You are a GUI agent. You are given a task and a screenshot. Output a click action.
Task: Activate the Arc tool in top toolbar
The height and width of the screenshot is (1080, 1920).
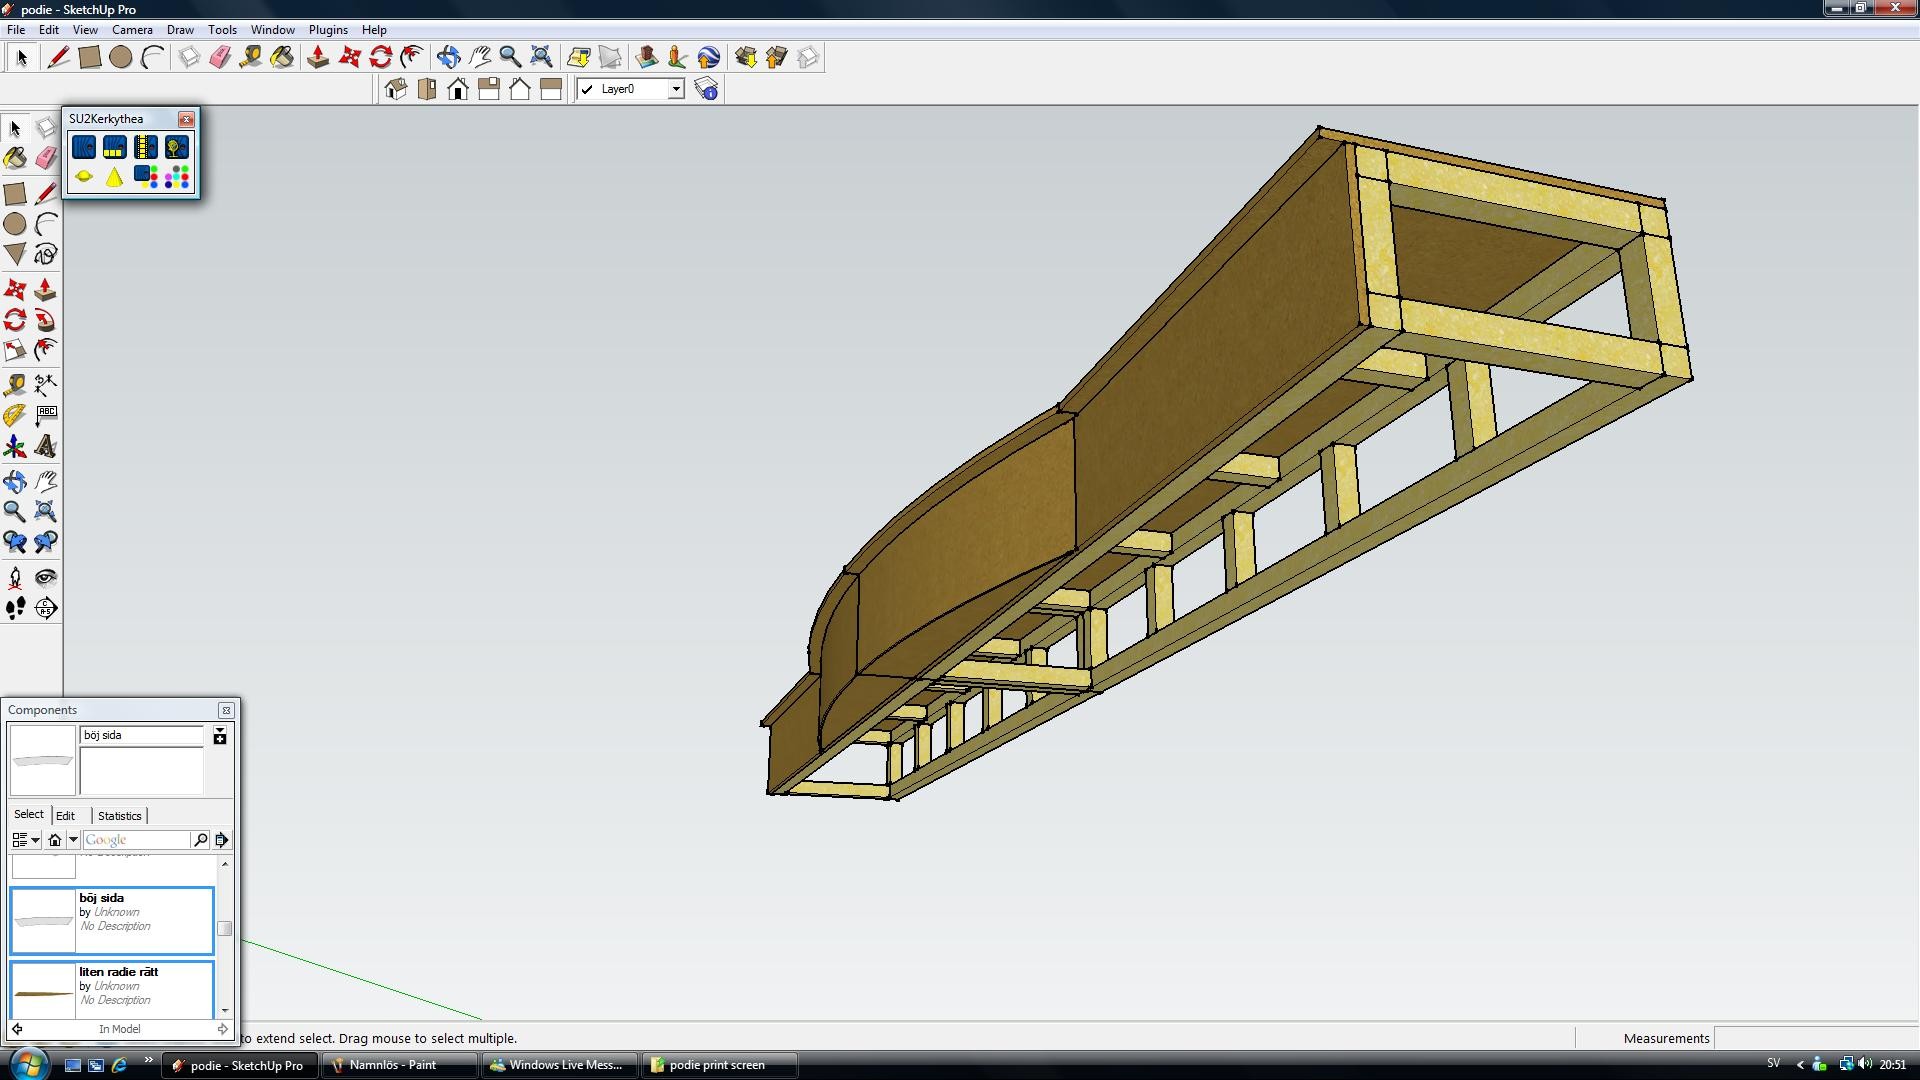[x=152, y=57]
